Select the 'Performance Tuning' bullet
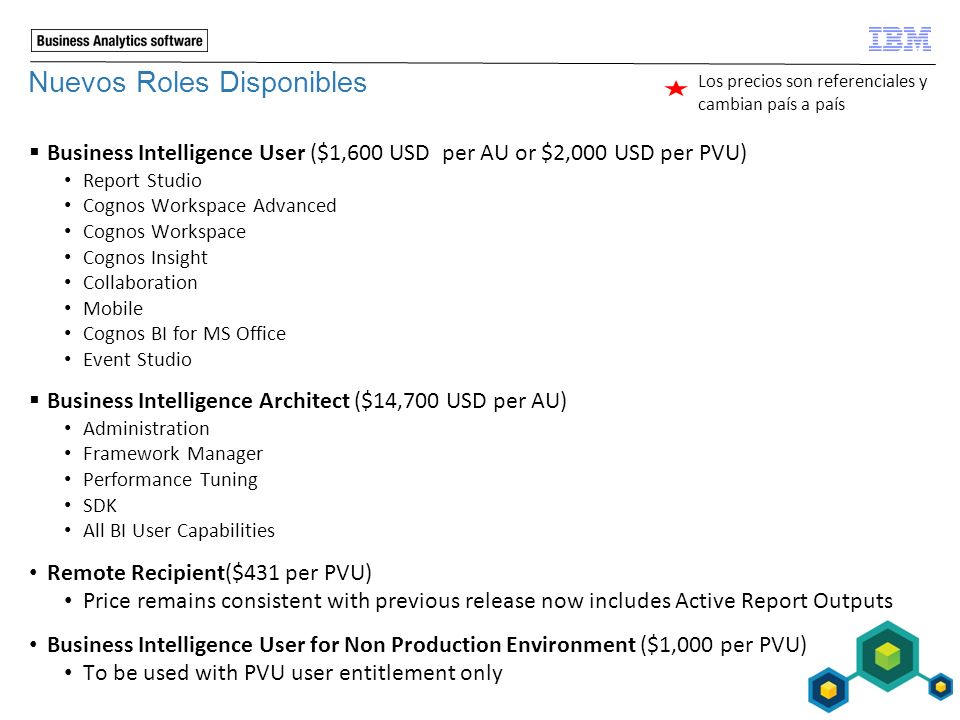This screenshot has height=720, width=960. click(170, 479)
